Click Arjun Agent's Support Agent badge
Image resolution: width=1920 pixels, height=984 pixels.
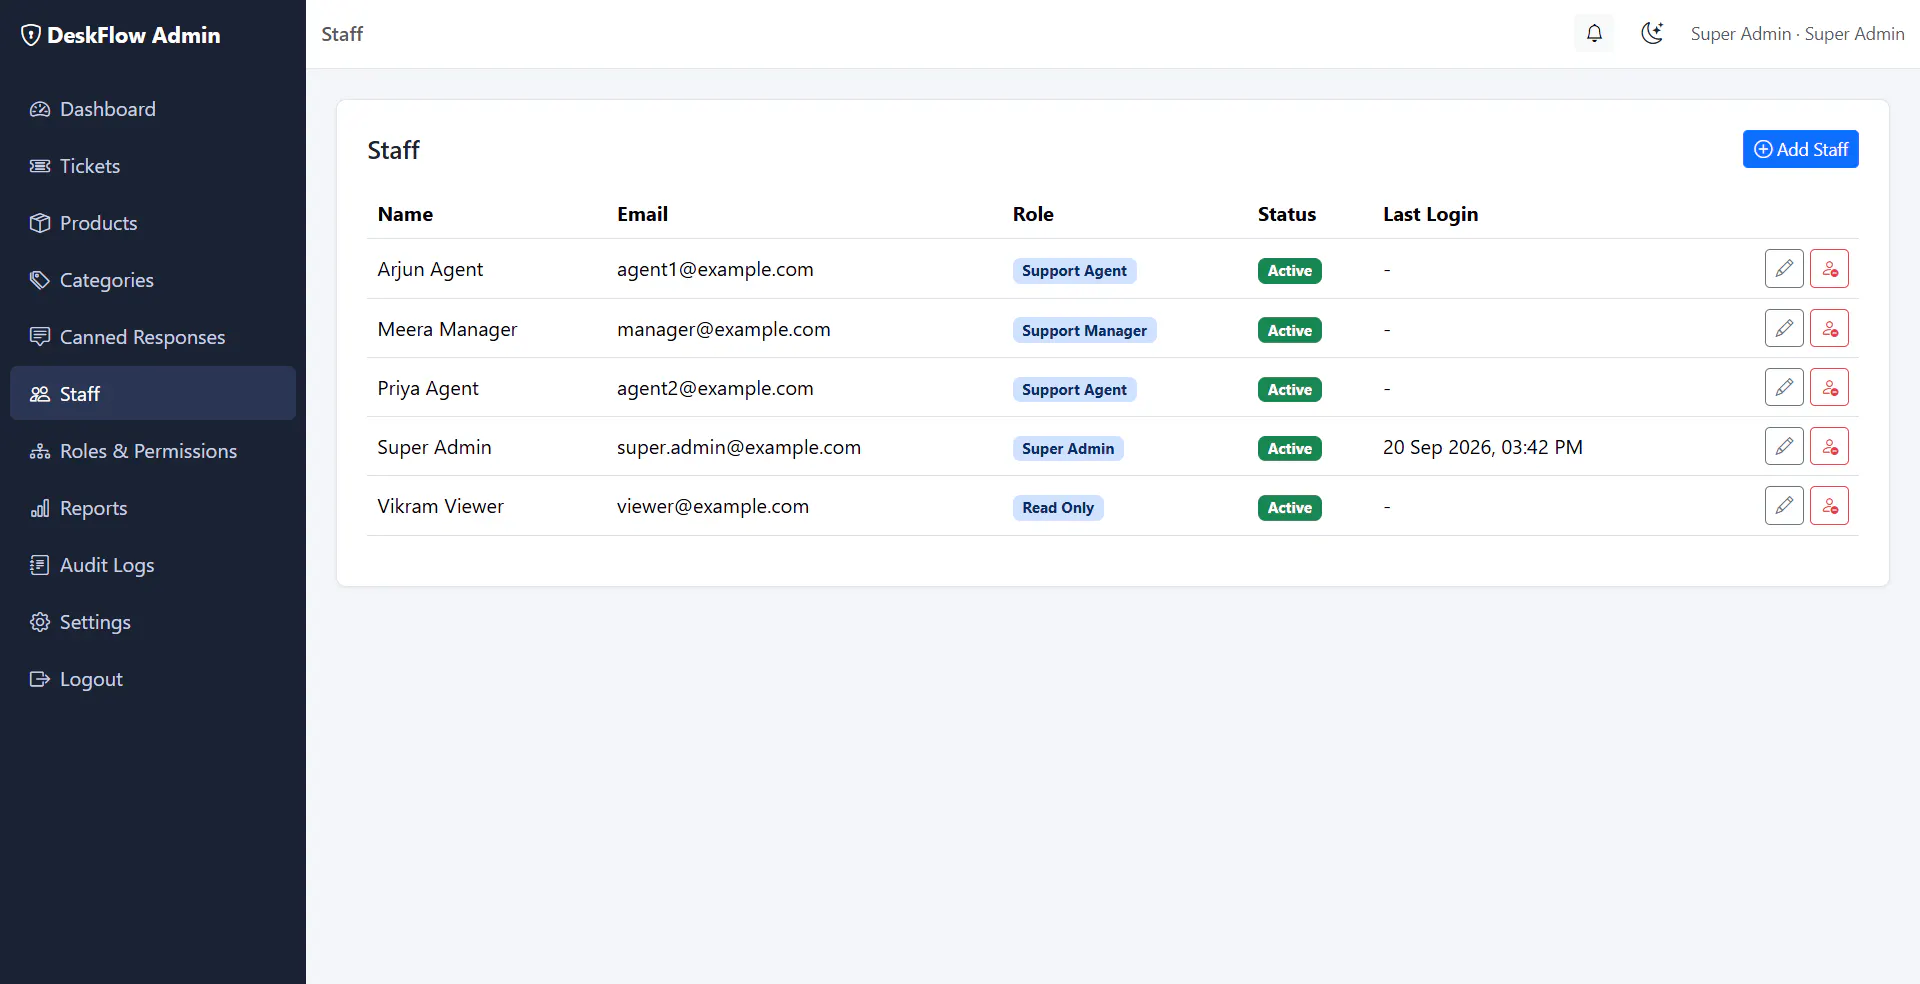point(1074,270)
